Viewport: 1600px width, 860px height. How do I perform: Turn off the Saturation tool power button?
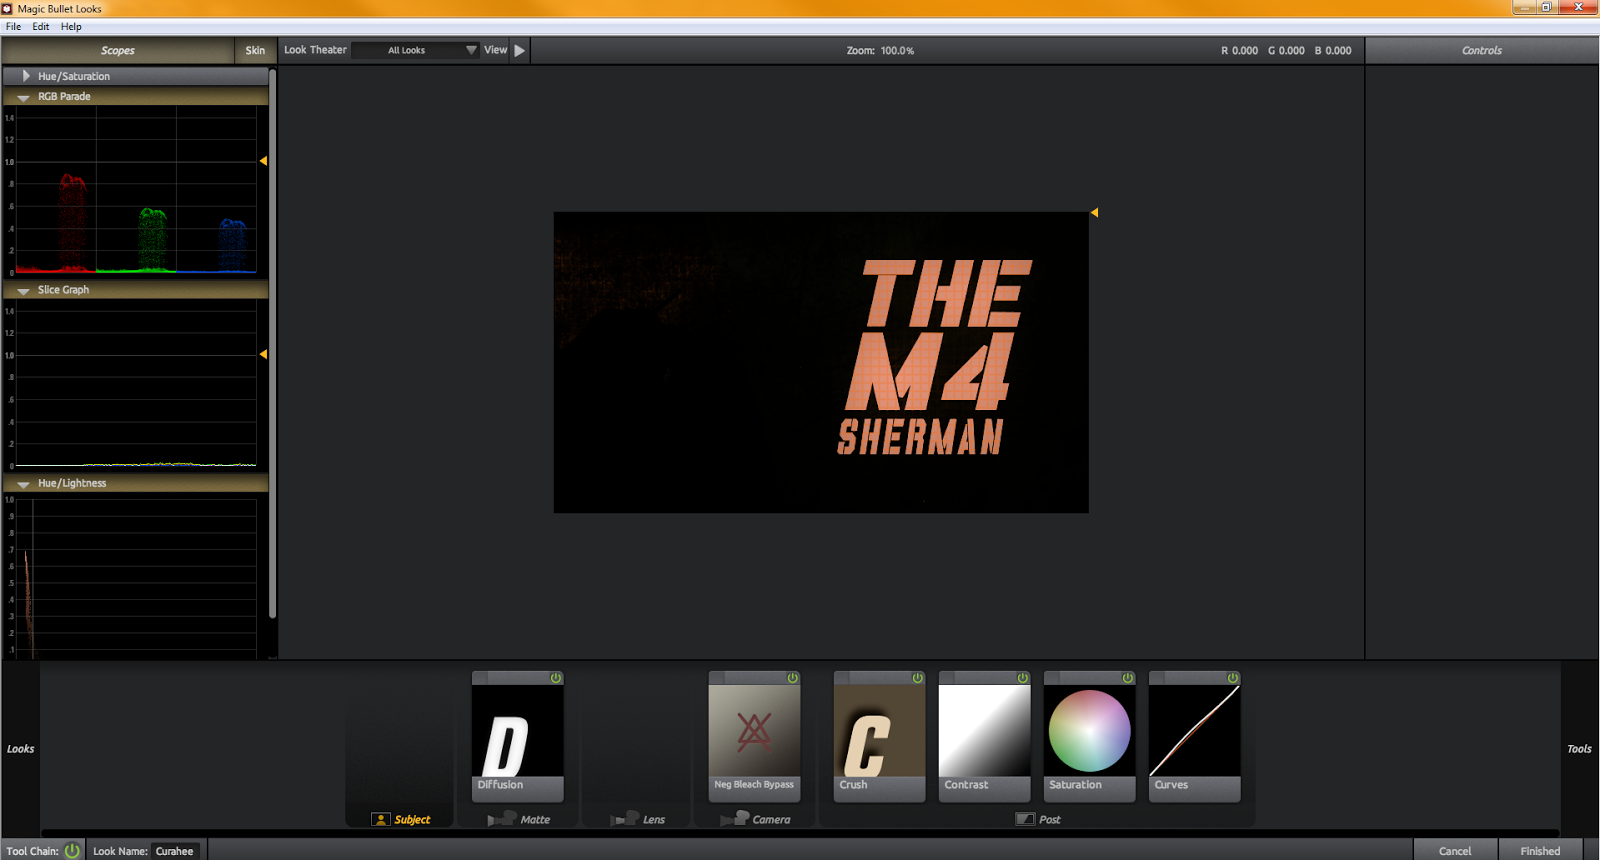[x=1128, y=678]
